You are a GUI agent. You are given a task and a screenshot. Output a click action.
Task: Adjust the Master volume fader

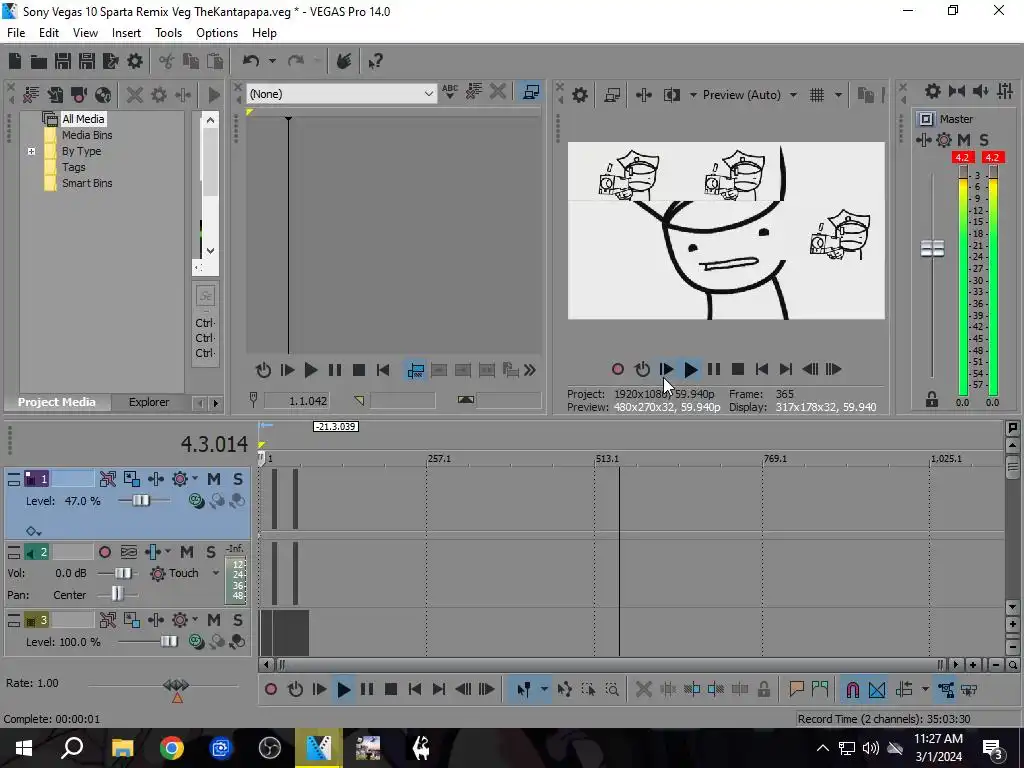point(932,248)
